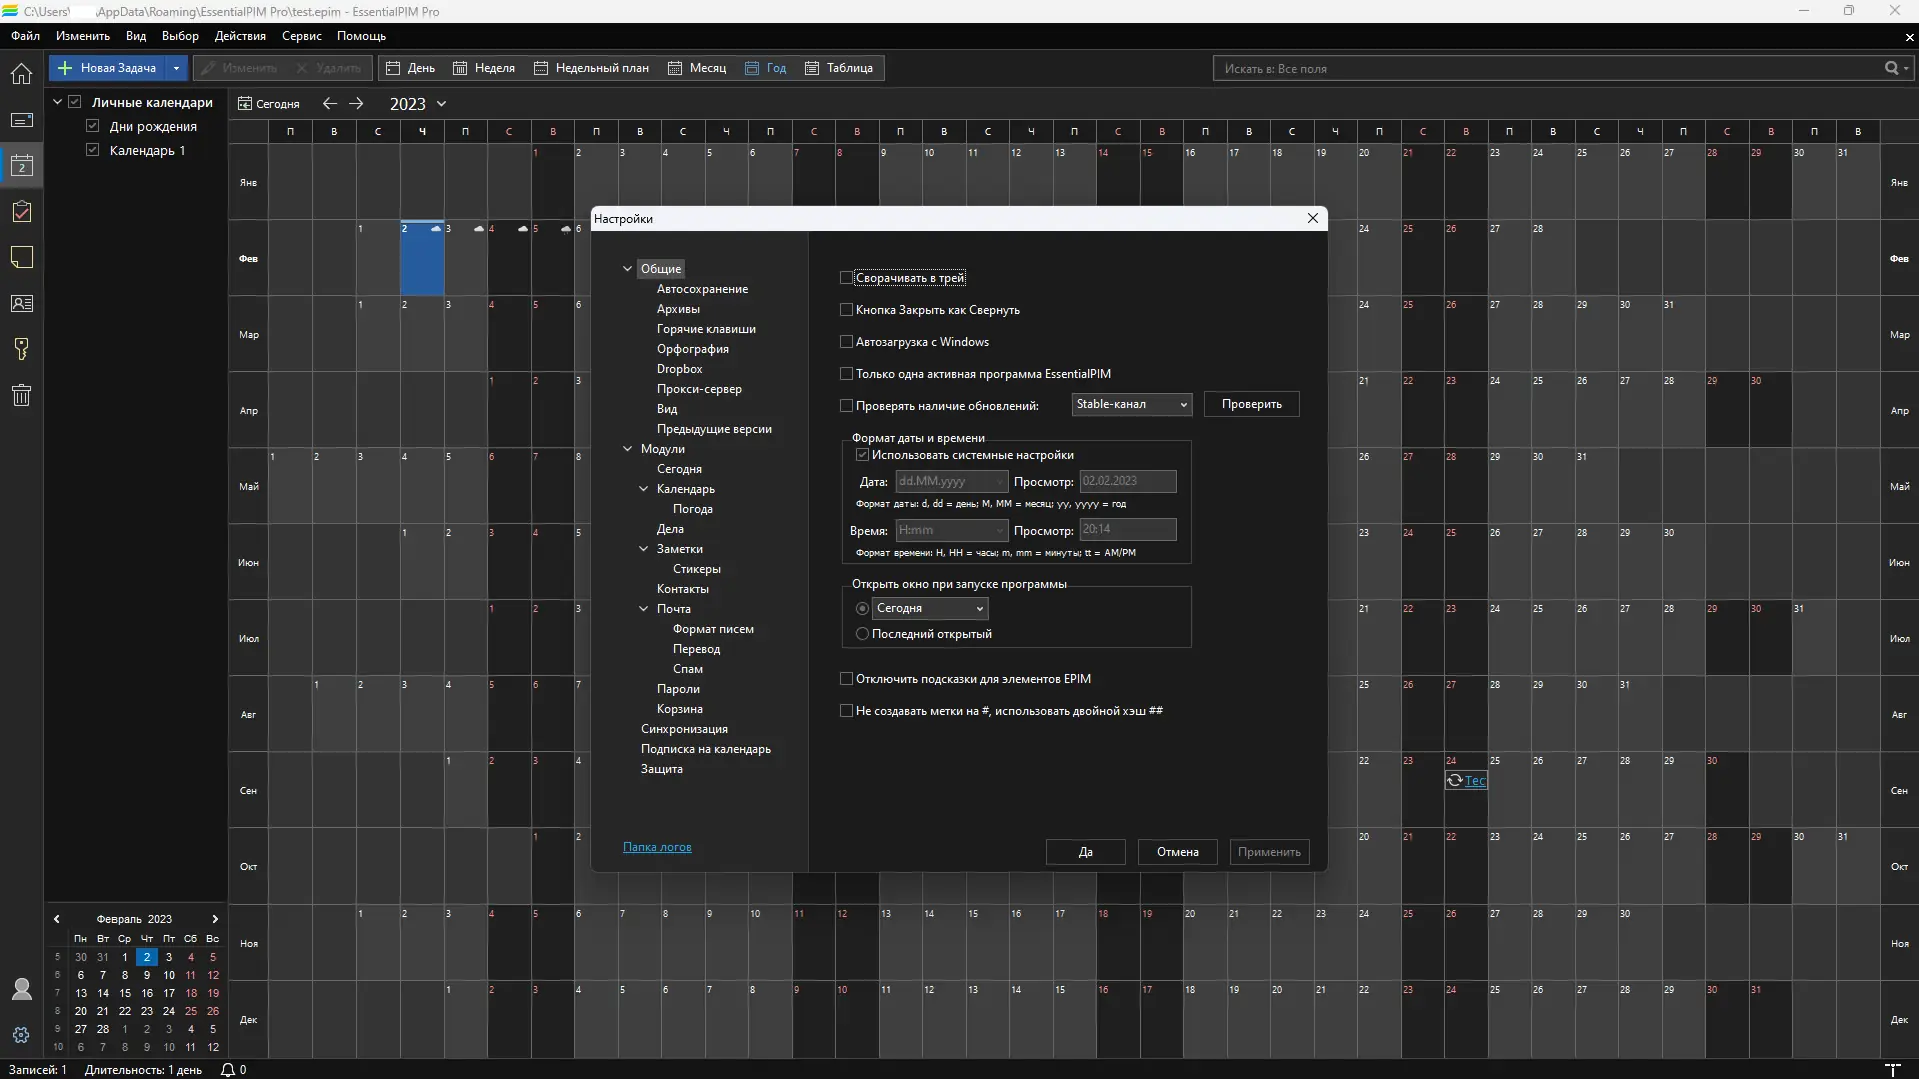Screen dimensions: 1919x1079
Task: Go to next month in mini calendar
Action: point(214,919)
